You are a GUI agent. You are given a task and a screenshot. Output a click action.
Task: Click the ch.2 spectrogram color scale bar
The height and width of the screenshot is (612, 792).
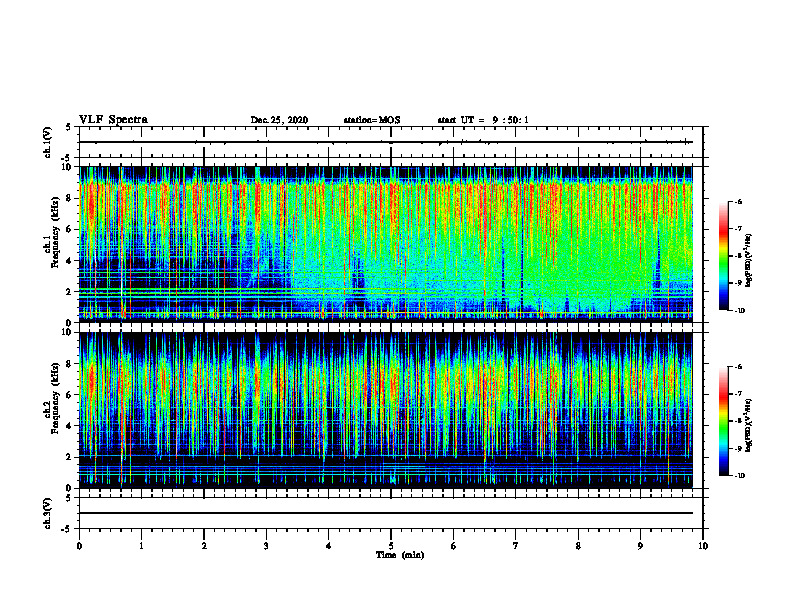(723, 421)
